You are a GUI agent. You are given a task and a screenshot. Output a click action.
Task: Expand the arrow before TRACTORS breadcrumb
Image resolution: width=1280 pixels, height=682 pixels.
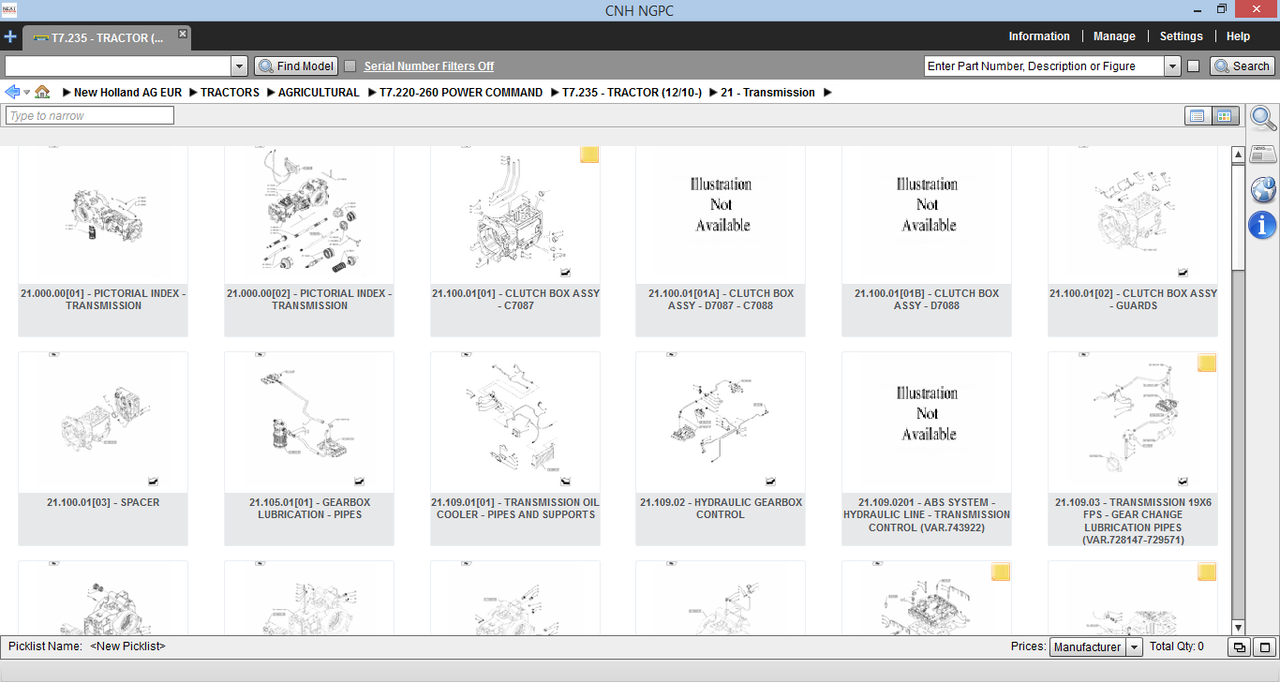pos(192,92)
